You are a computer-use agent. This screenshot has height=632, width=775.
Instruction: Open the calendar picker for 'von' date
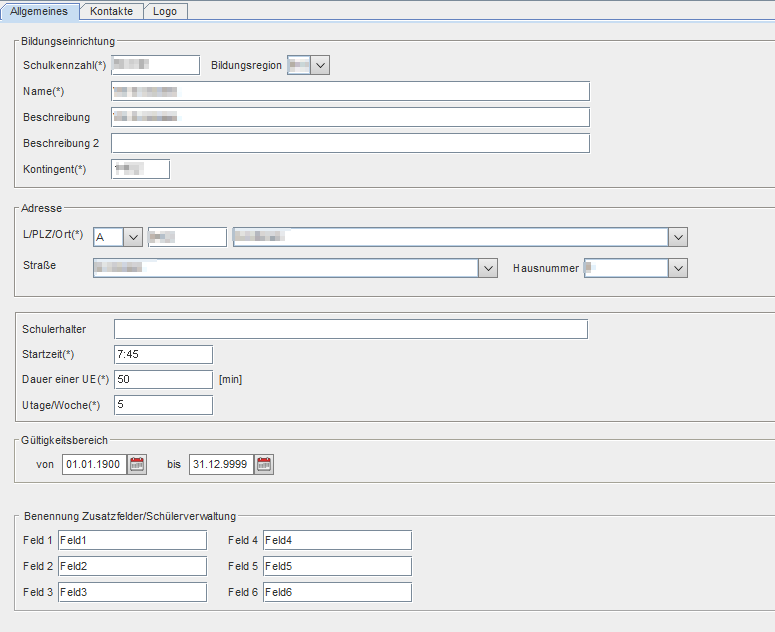pos(137,464)
